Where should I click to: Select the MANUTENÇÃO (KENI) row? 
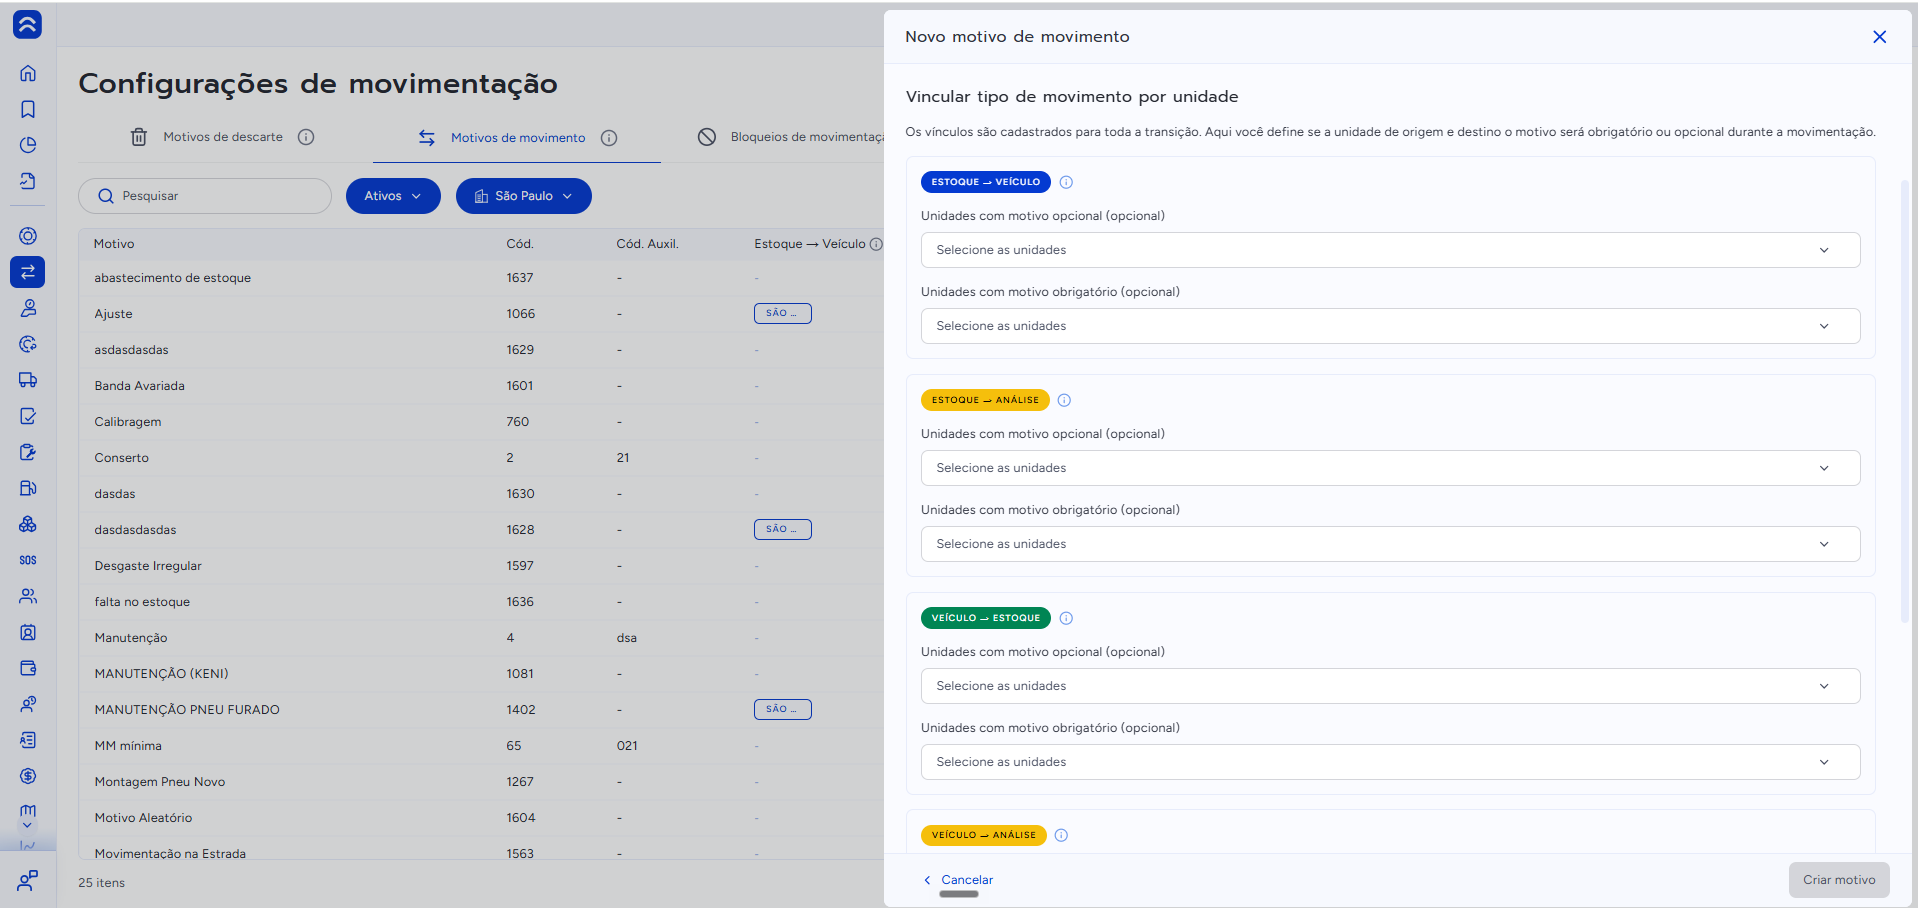(x=481, y=674)
